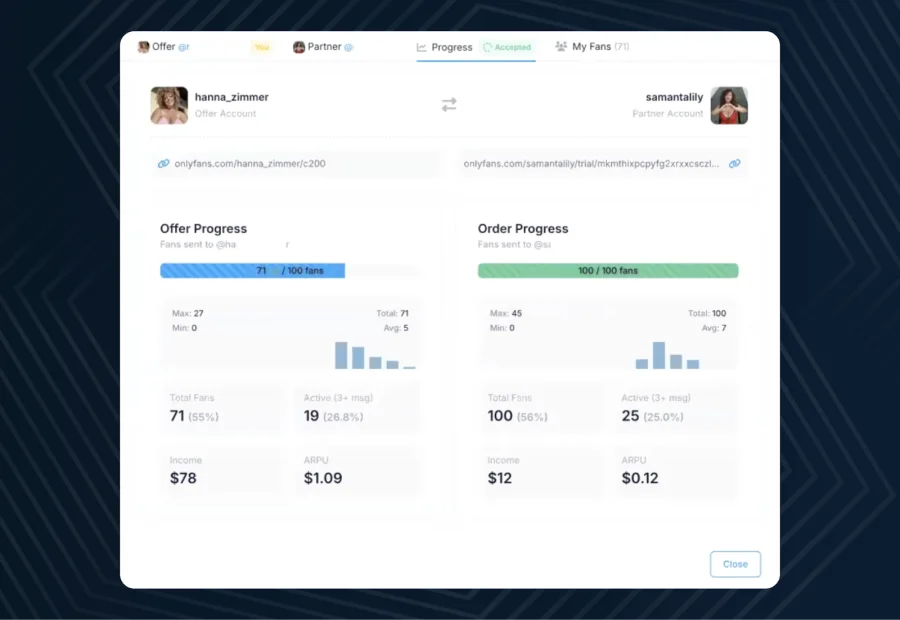Click the blue Offer Progress bar
Screen dimensions: 900x620
pos(252,270)
